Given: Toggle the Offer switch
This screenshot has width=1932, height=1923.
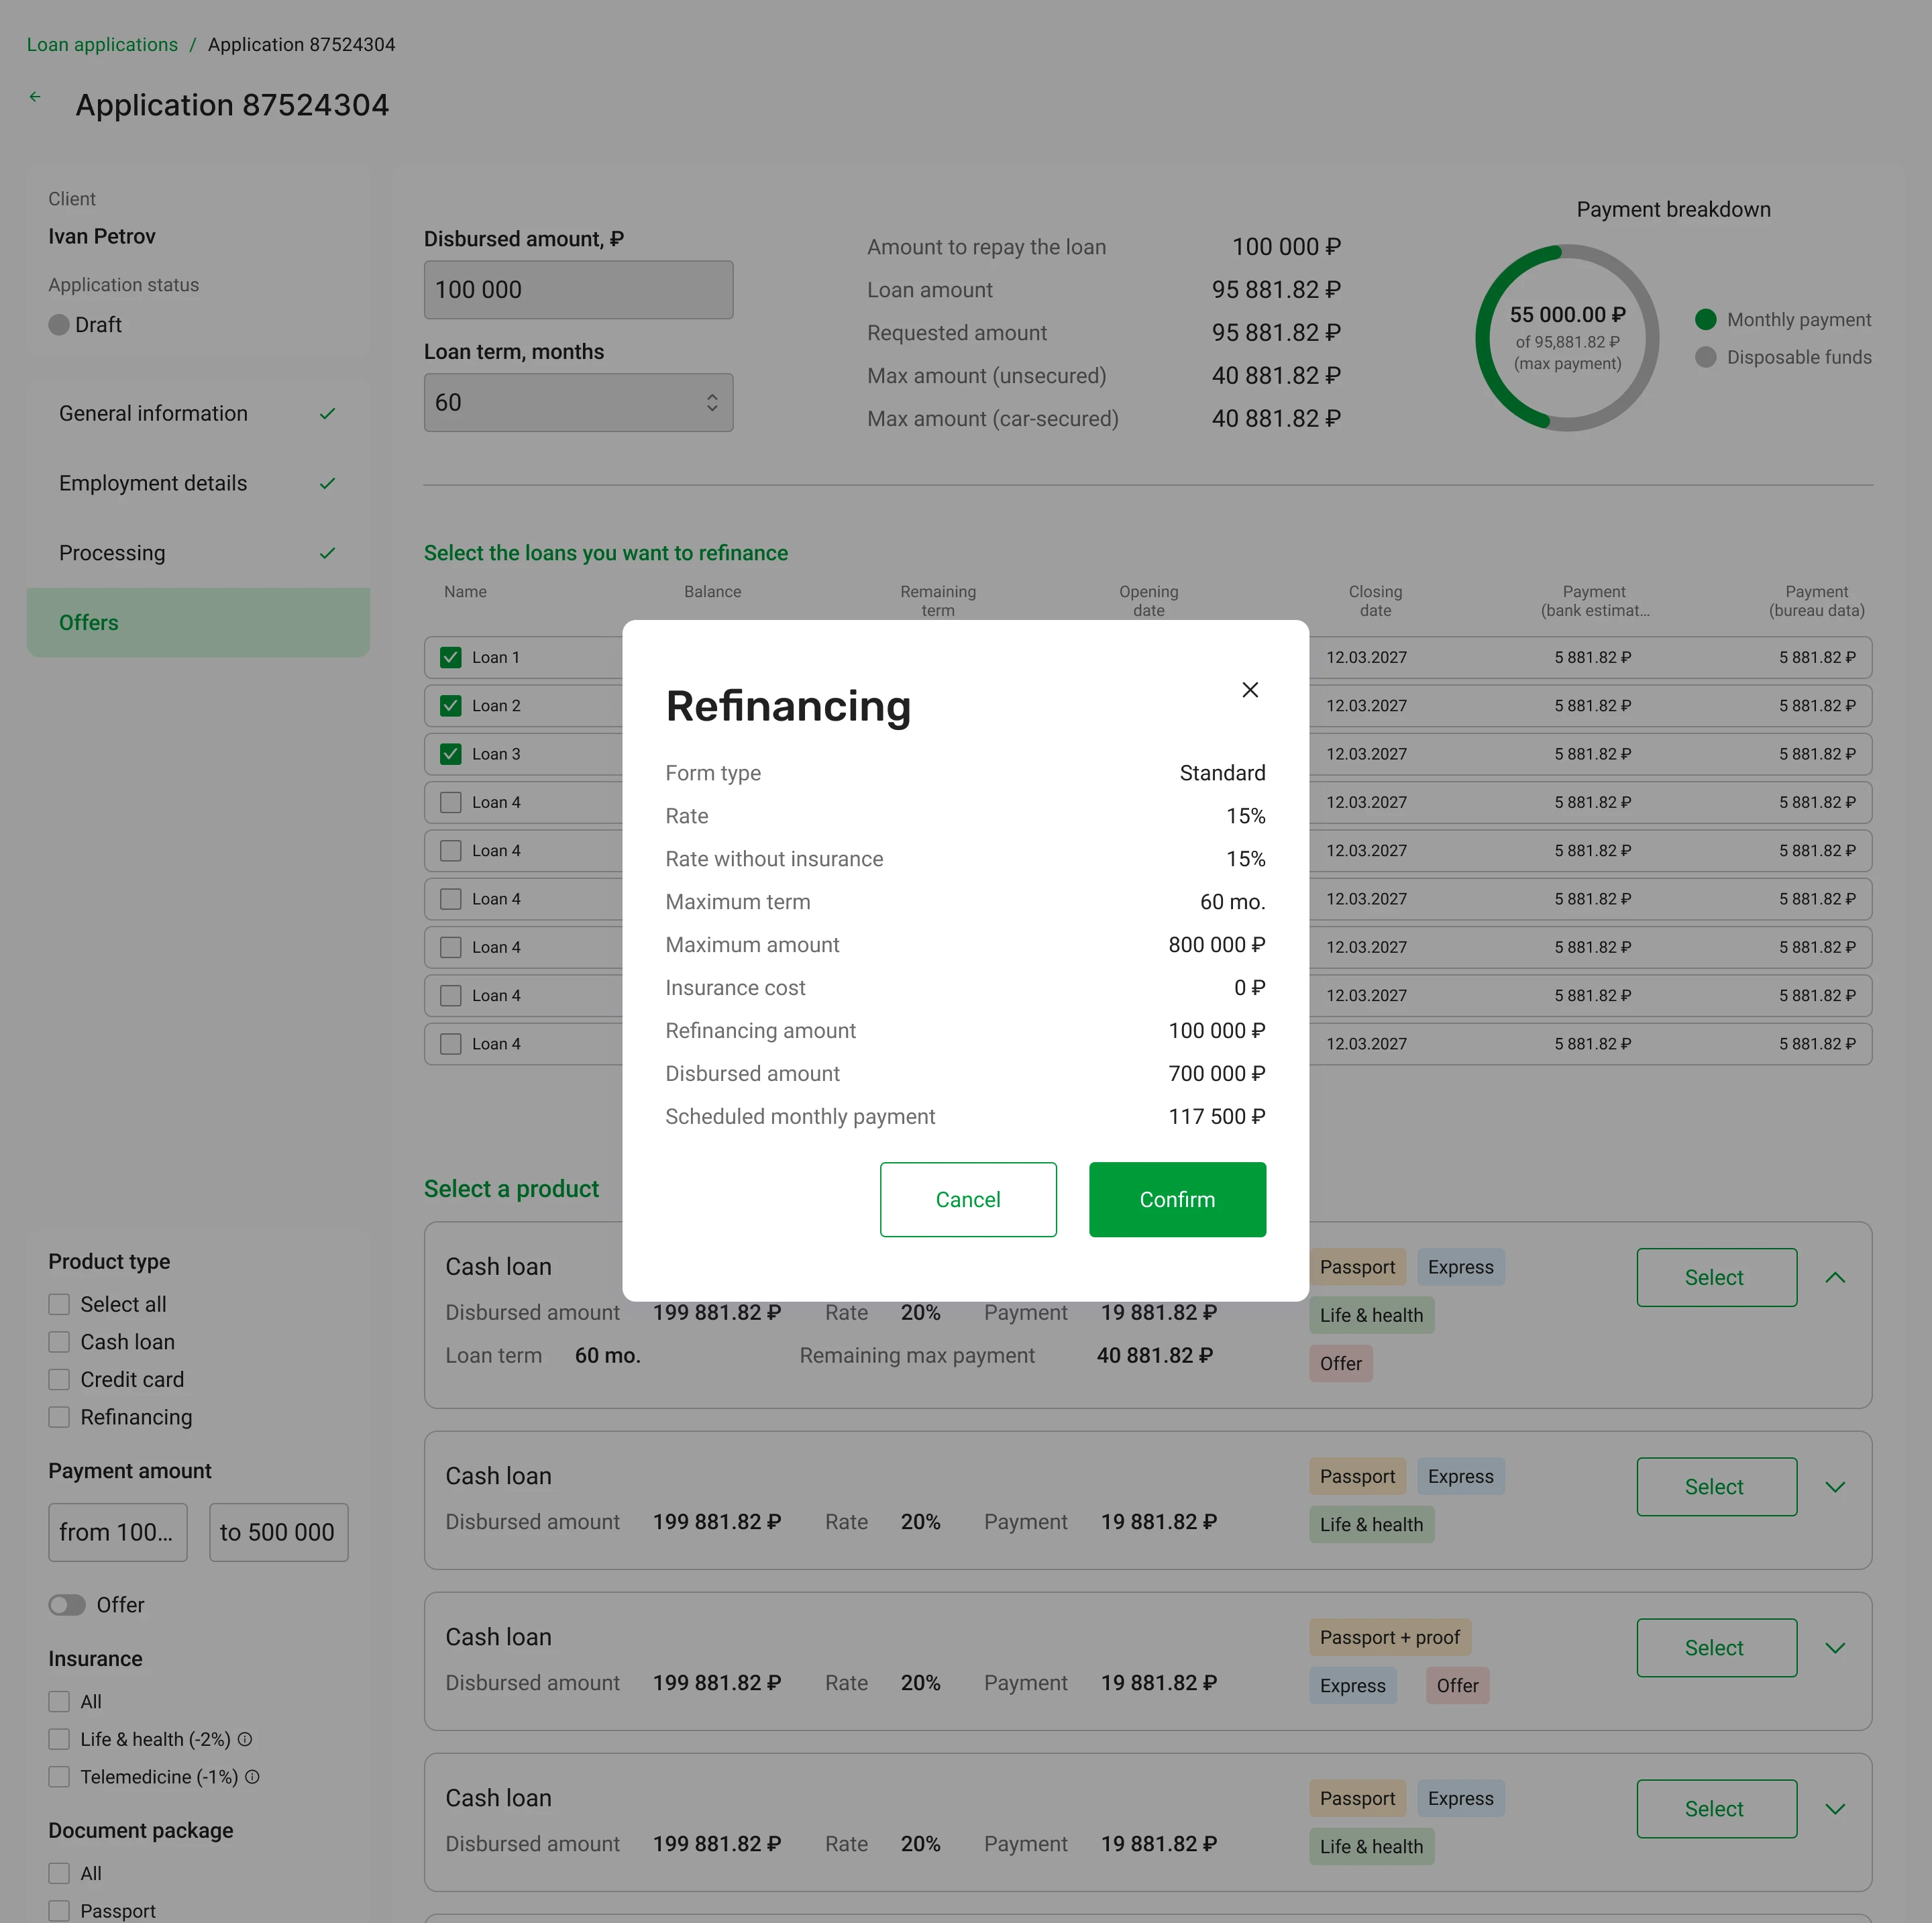Looking at the screenshot, I should tap(67, 1605).
